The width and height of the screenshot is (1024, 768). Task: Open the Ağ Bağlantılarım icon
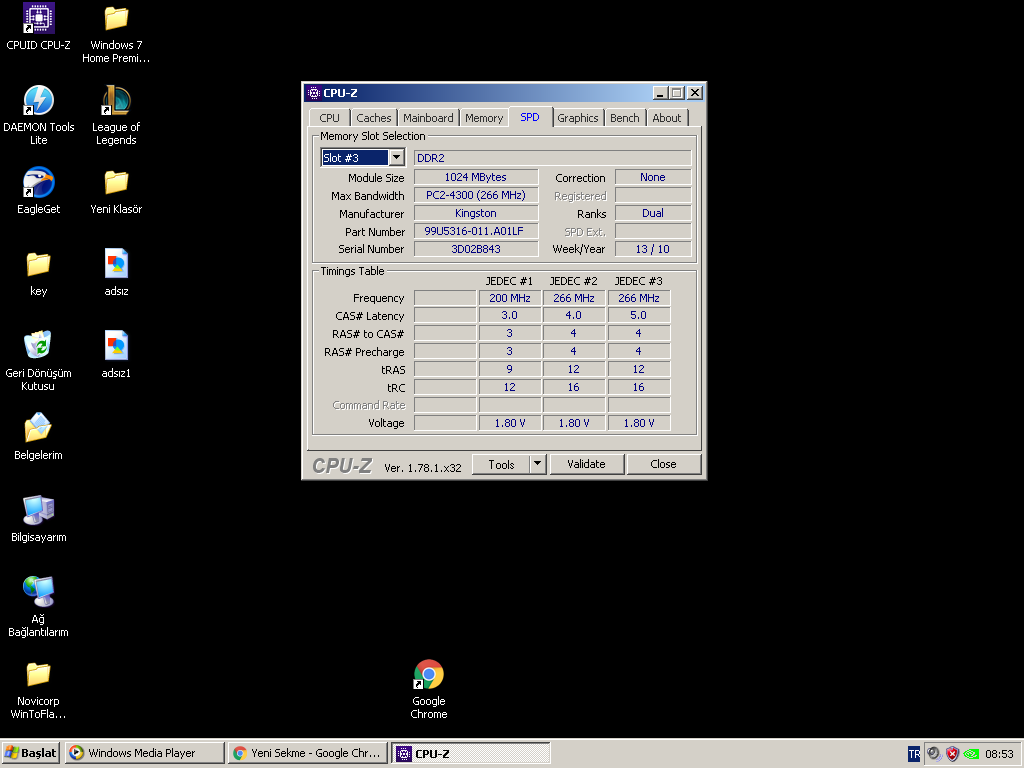click(x=38, y=592)
